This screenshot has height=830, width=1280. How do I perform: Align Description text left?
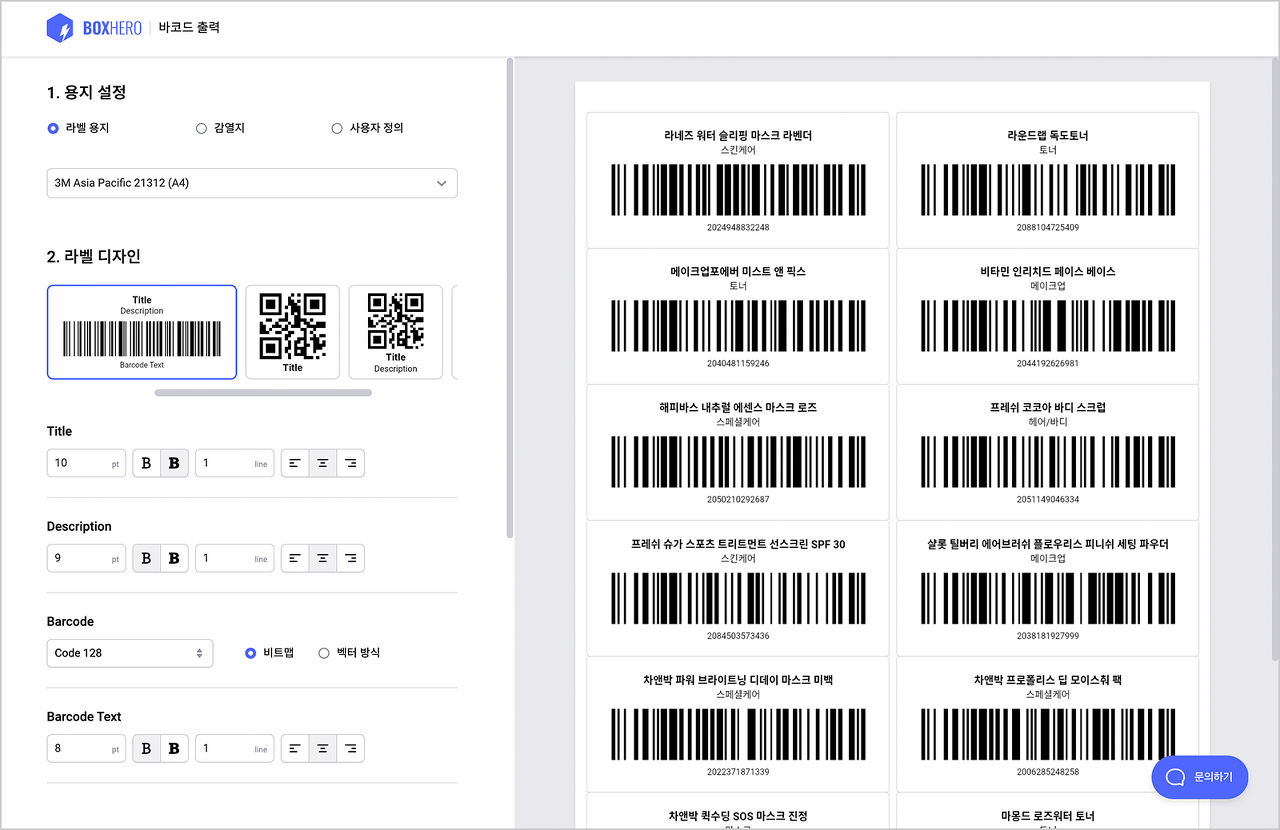294,558
